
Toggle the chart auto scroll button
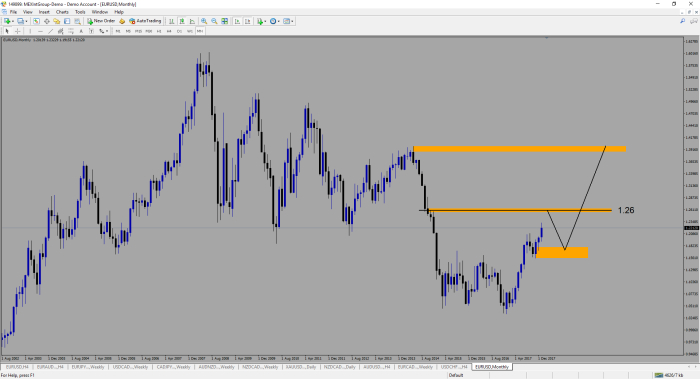237,21
